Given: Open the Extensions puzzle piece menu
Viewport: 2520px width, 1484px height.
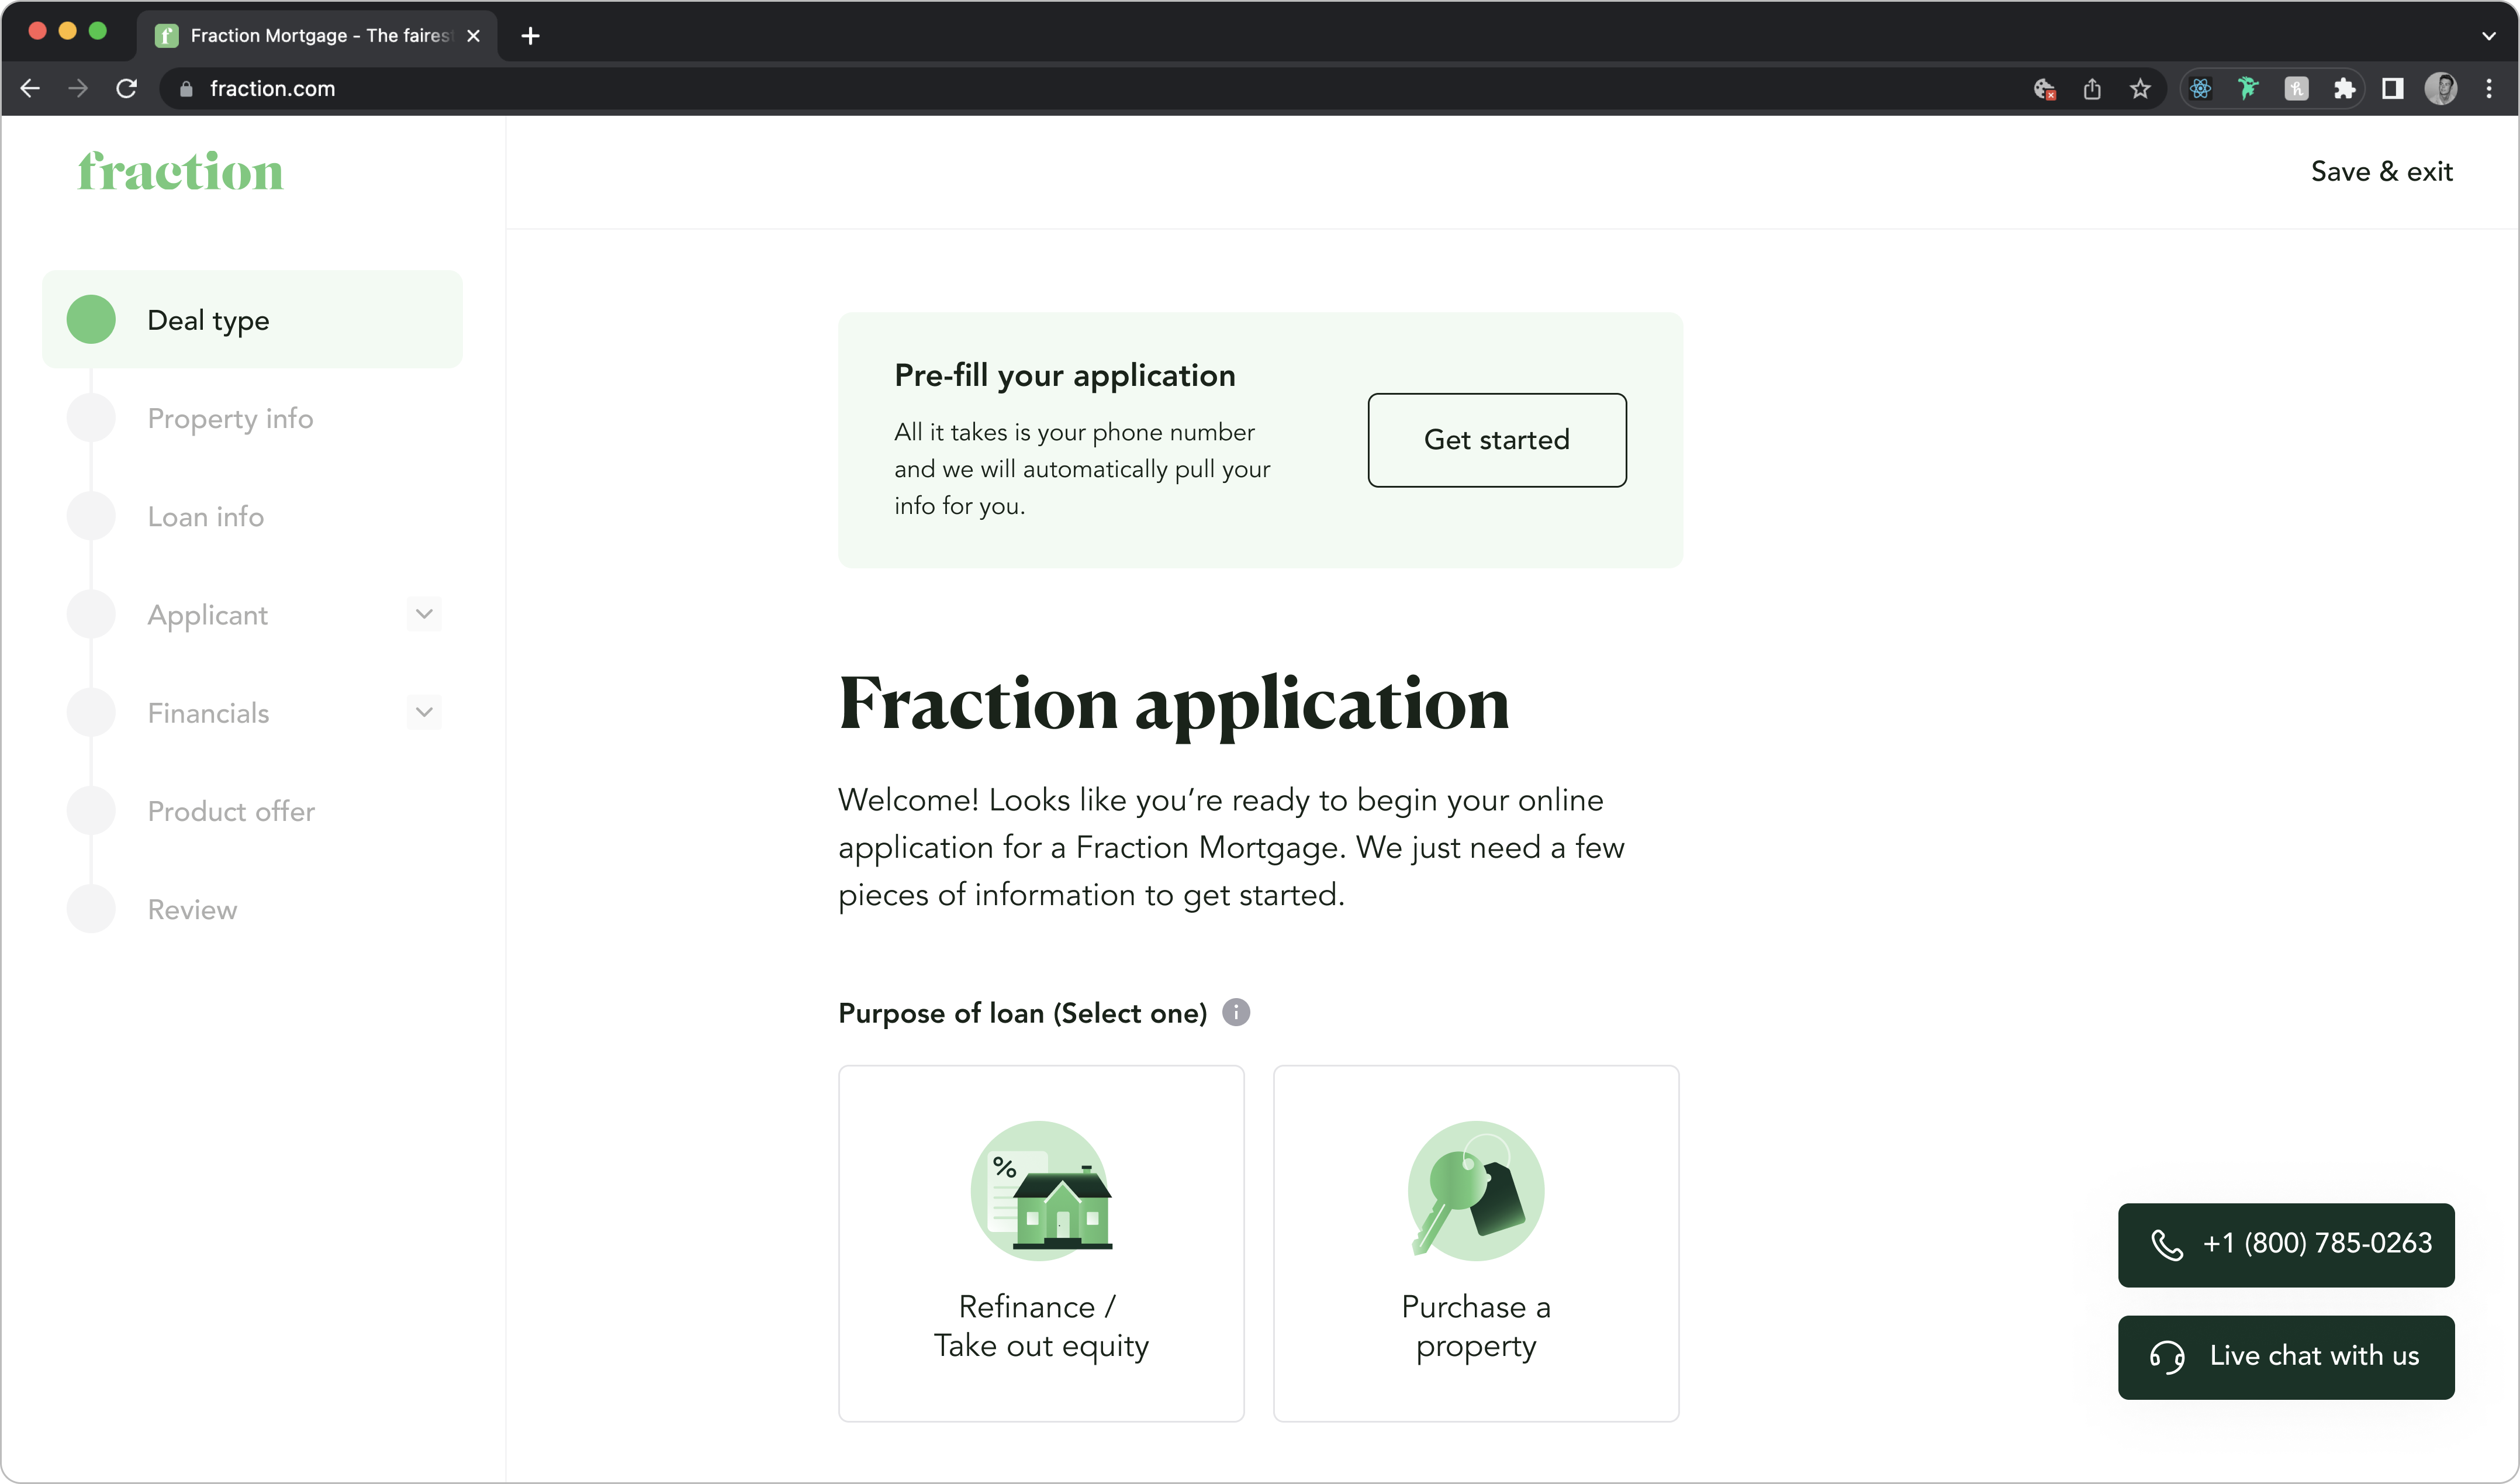Looking at the screenshot, I should tap(2344, 89).
